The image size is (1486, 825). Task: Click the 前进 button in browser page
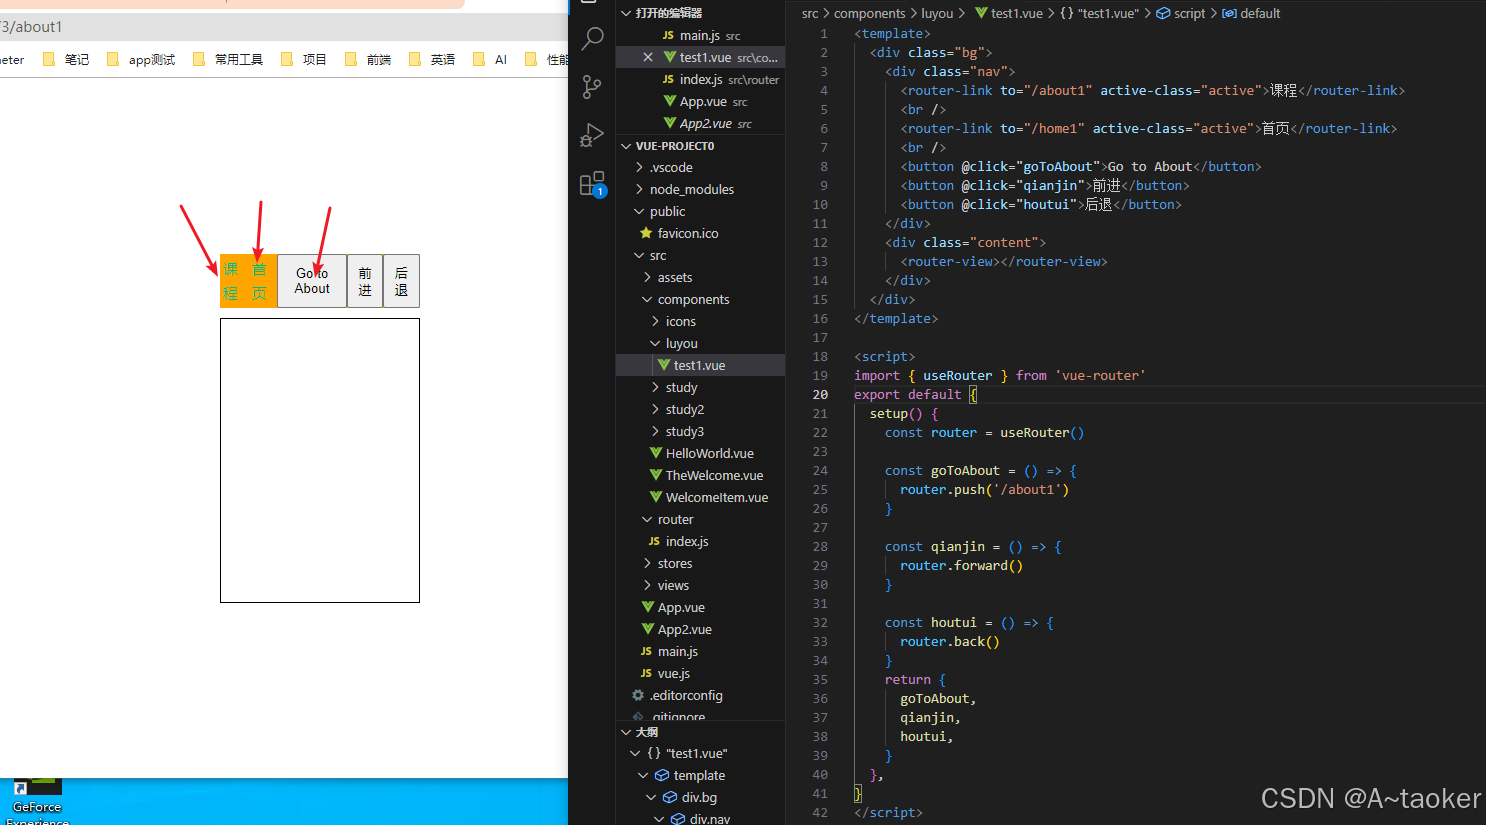[x=365, y=281]
